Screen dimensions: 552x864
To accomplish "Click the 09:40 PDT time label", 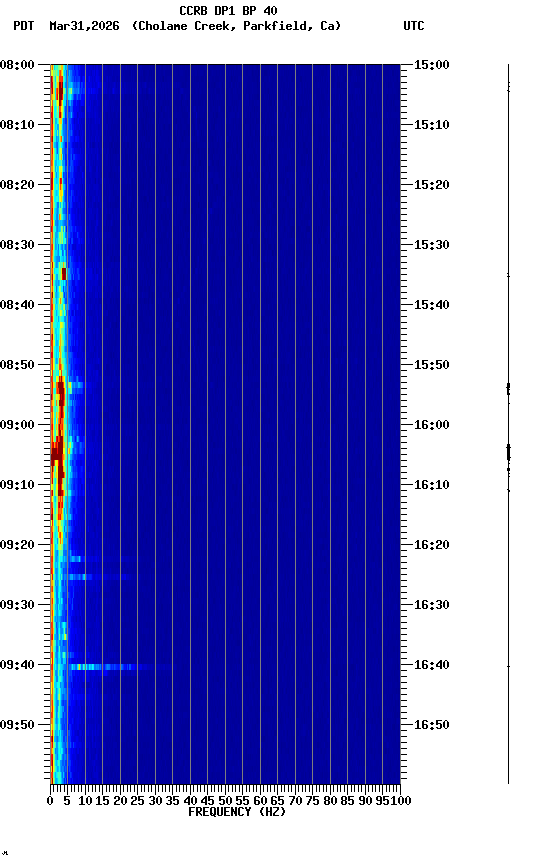I will pos(17,666).
